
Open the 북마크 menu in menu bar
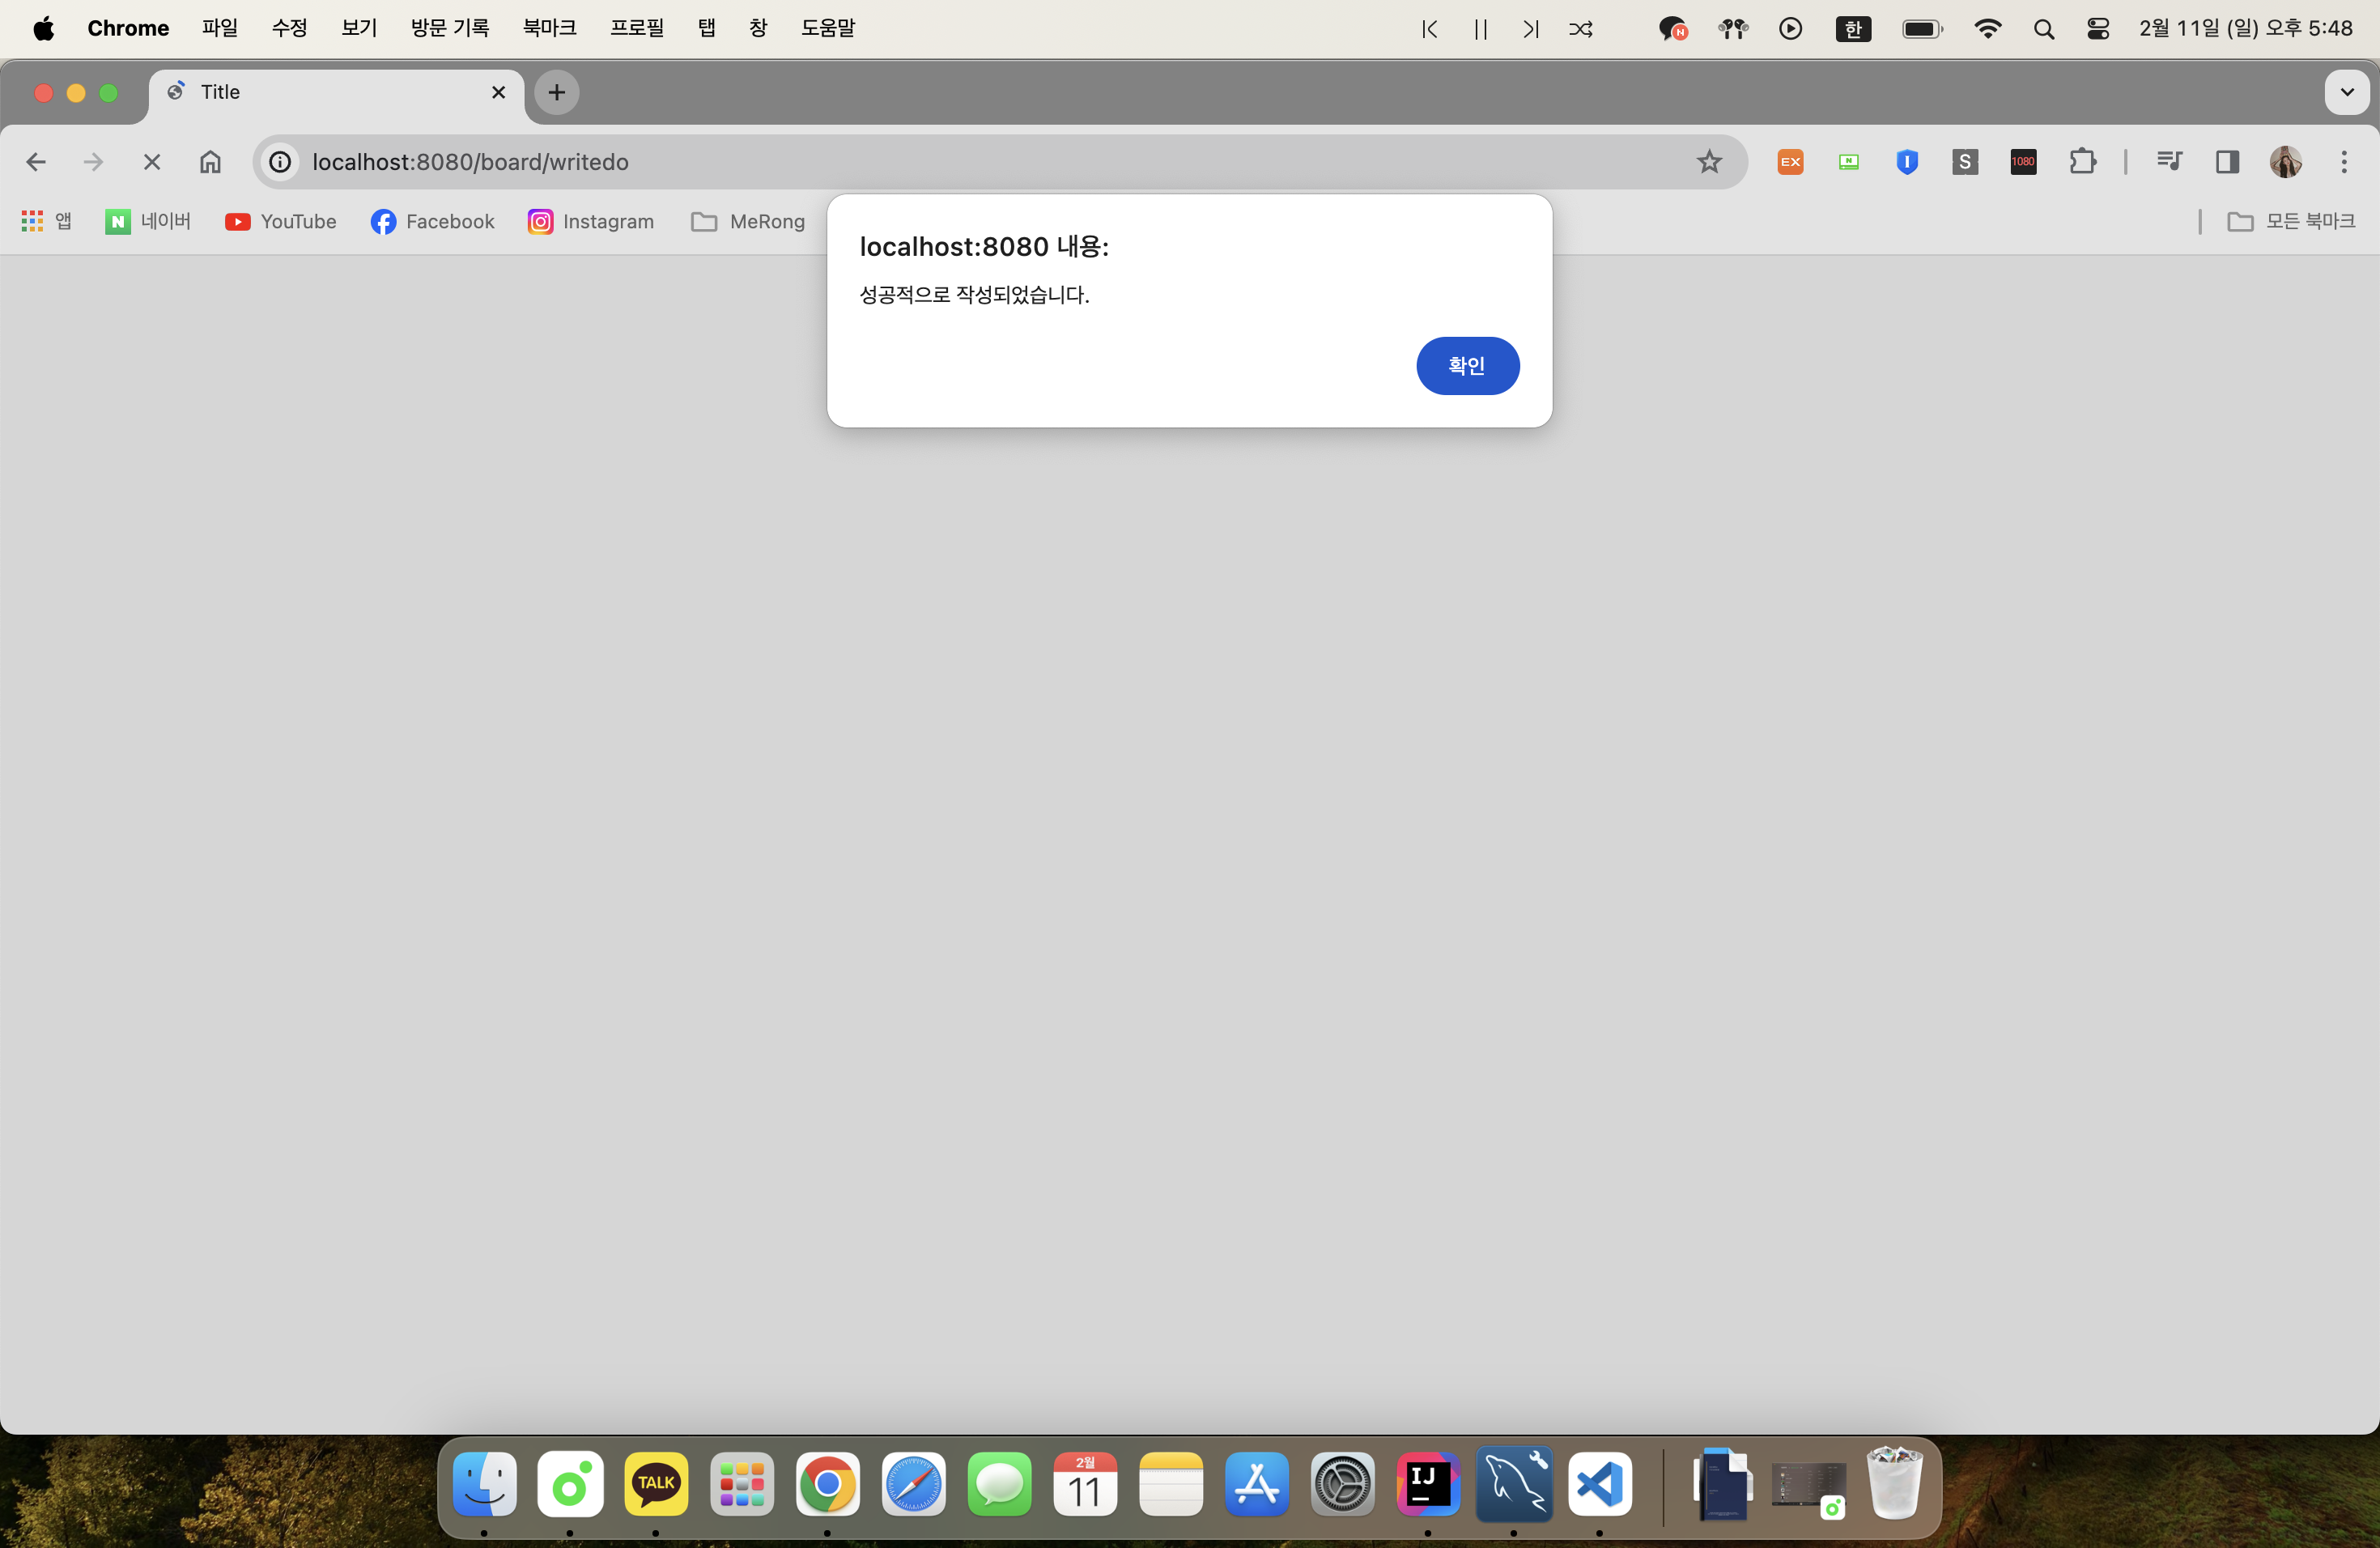click(549, 28)
